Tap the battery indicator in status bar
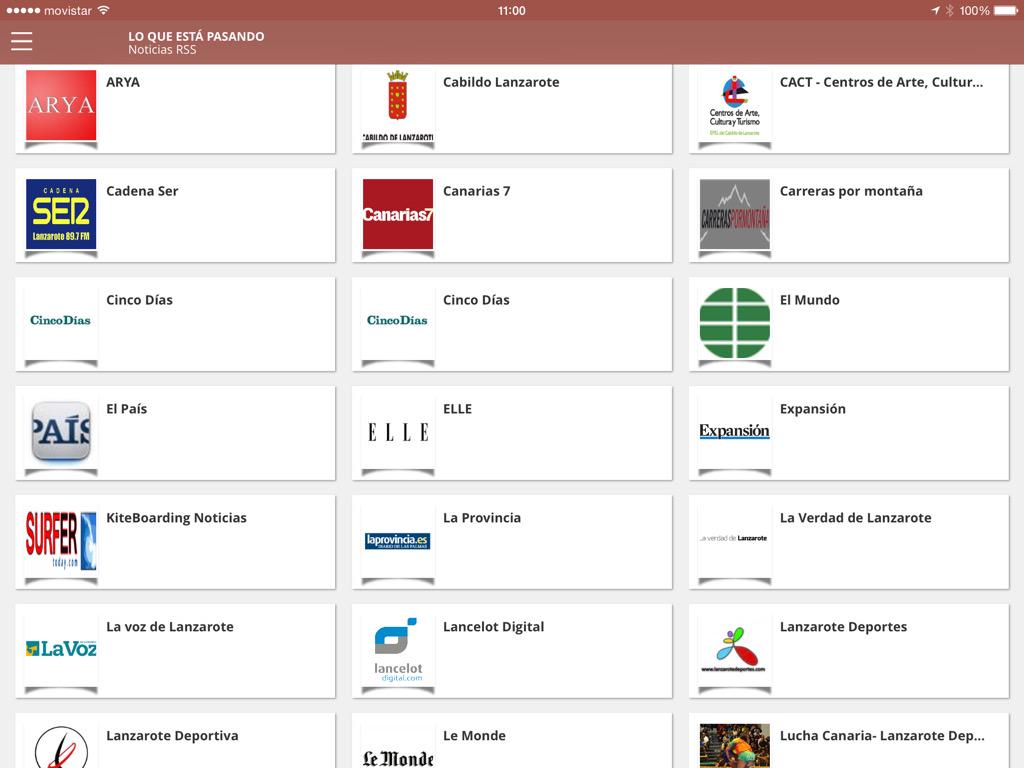 pos(1006,10)
